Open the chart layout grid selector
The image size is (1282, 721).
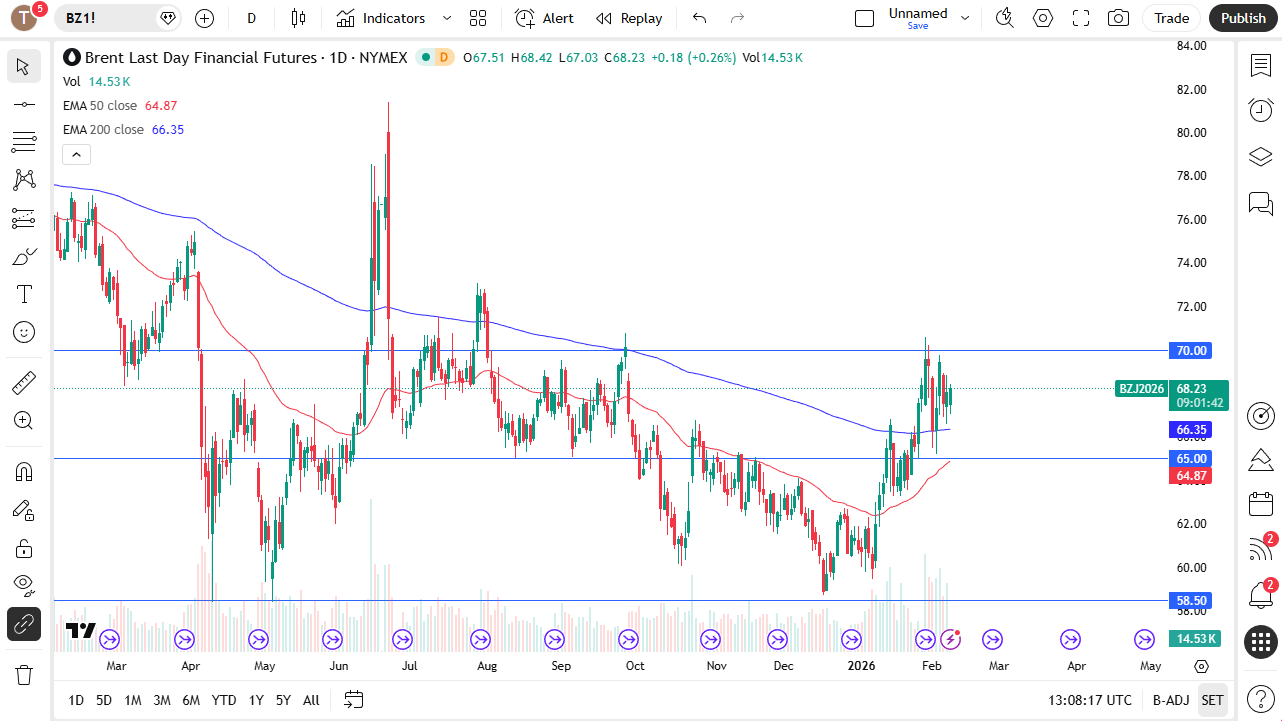tap(478, 18)
